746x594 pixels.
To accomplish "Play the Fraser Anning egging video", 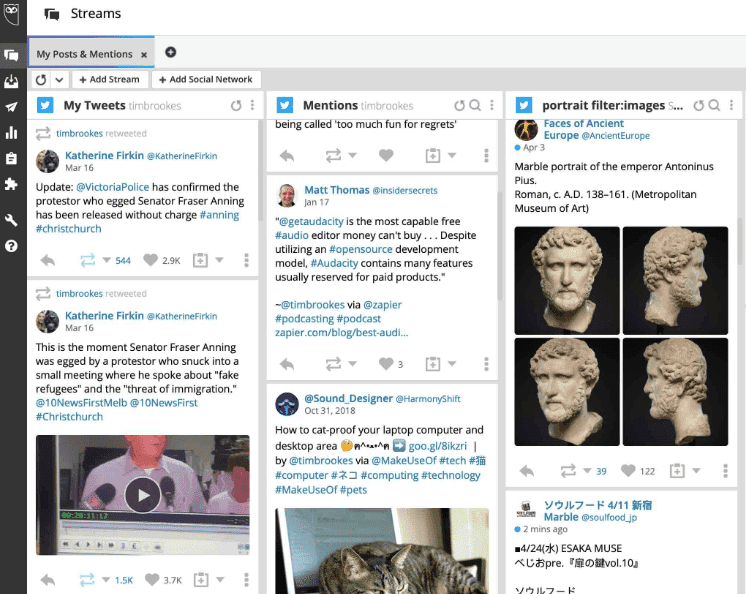I will point(143,495).
